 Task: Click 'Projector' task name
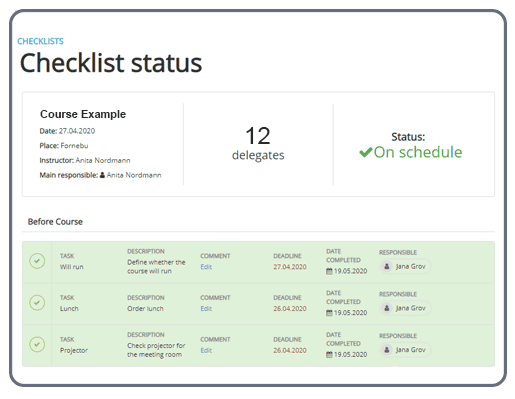[x=74, y=350]
